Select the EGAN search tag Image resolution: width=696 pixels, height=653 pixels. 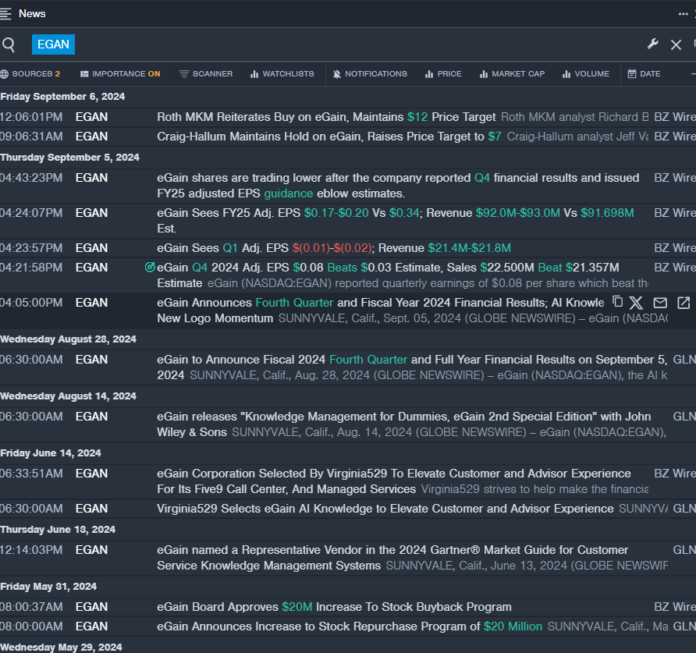click(x=53, y=44)
